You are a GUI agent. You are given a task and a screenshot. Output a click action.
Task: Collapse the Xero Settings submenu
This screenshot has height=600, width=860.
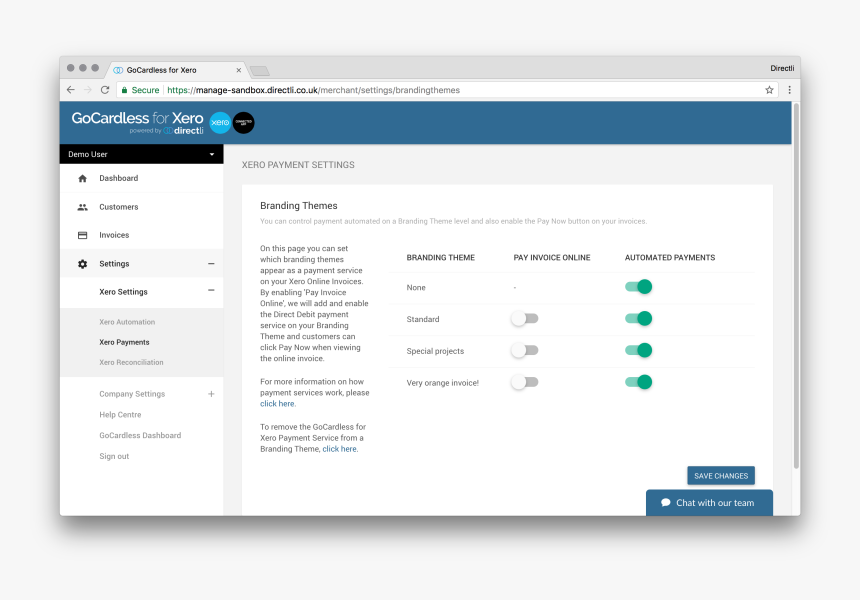click(x=211, y=292)
